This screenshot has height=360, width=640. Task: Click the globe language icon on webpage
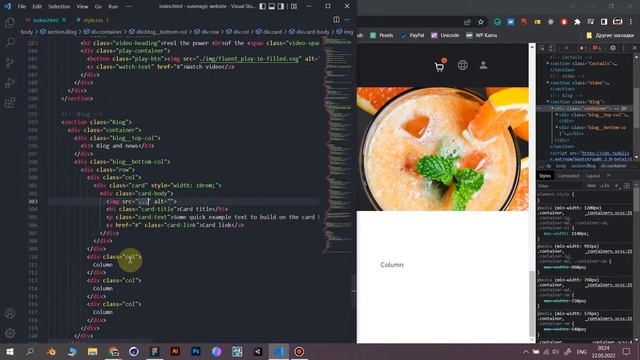click(x=462, y=65)
